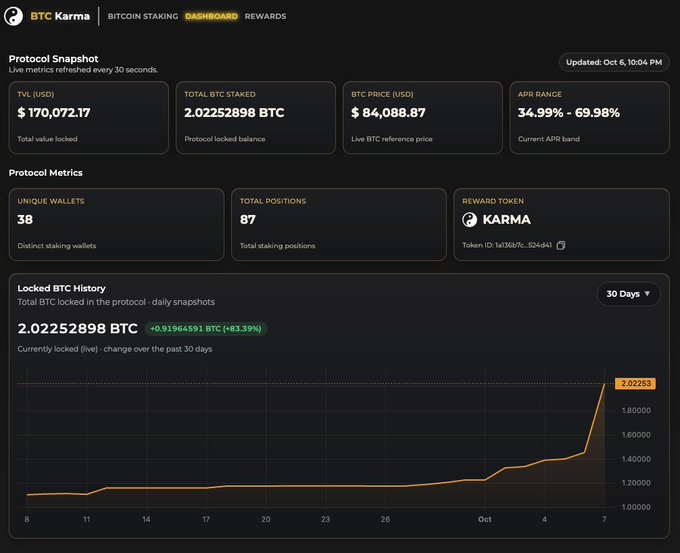Copy the KARMA token ID
The image size is (680, 553).
click(561, 245)
